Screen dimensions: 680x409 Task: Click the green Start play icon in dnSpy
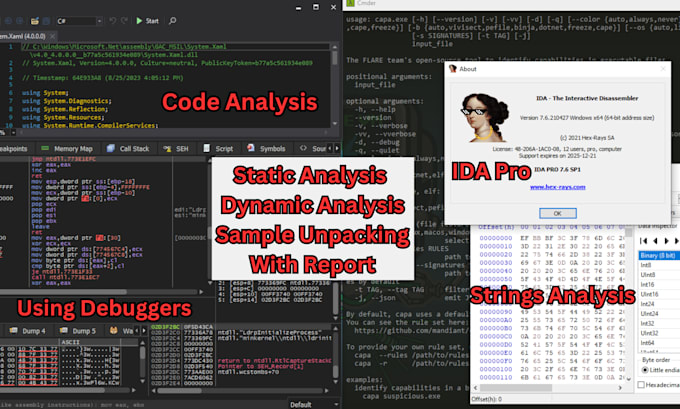(139, 20)
